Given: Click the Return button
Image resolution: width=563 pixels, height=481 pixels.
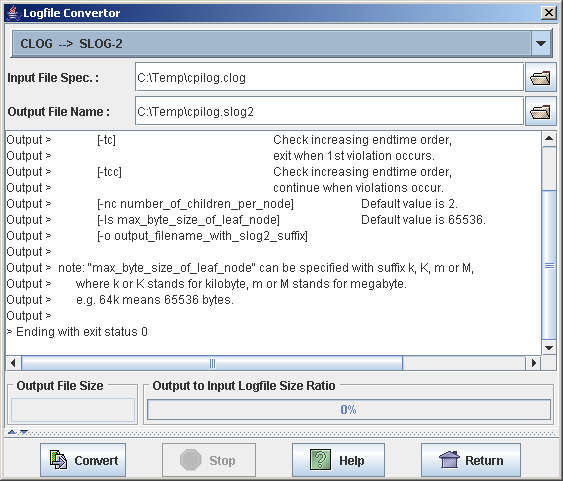Looking at the screenshot, I should [x=471, y=460].
